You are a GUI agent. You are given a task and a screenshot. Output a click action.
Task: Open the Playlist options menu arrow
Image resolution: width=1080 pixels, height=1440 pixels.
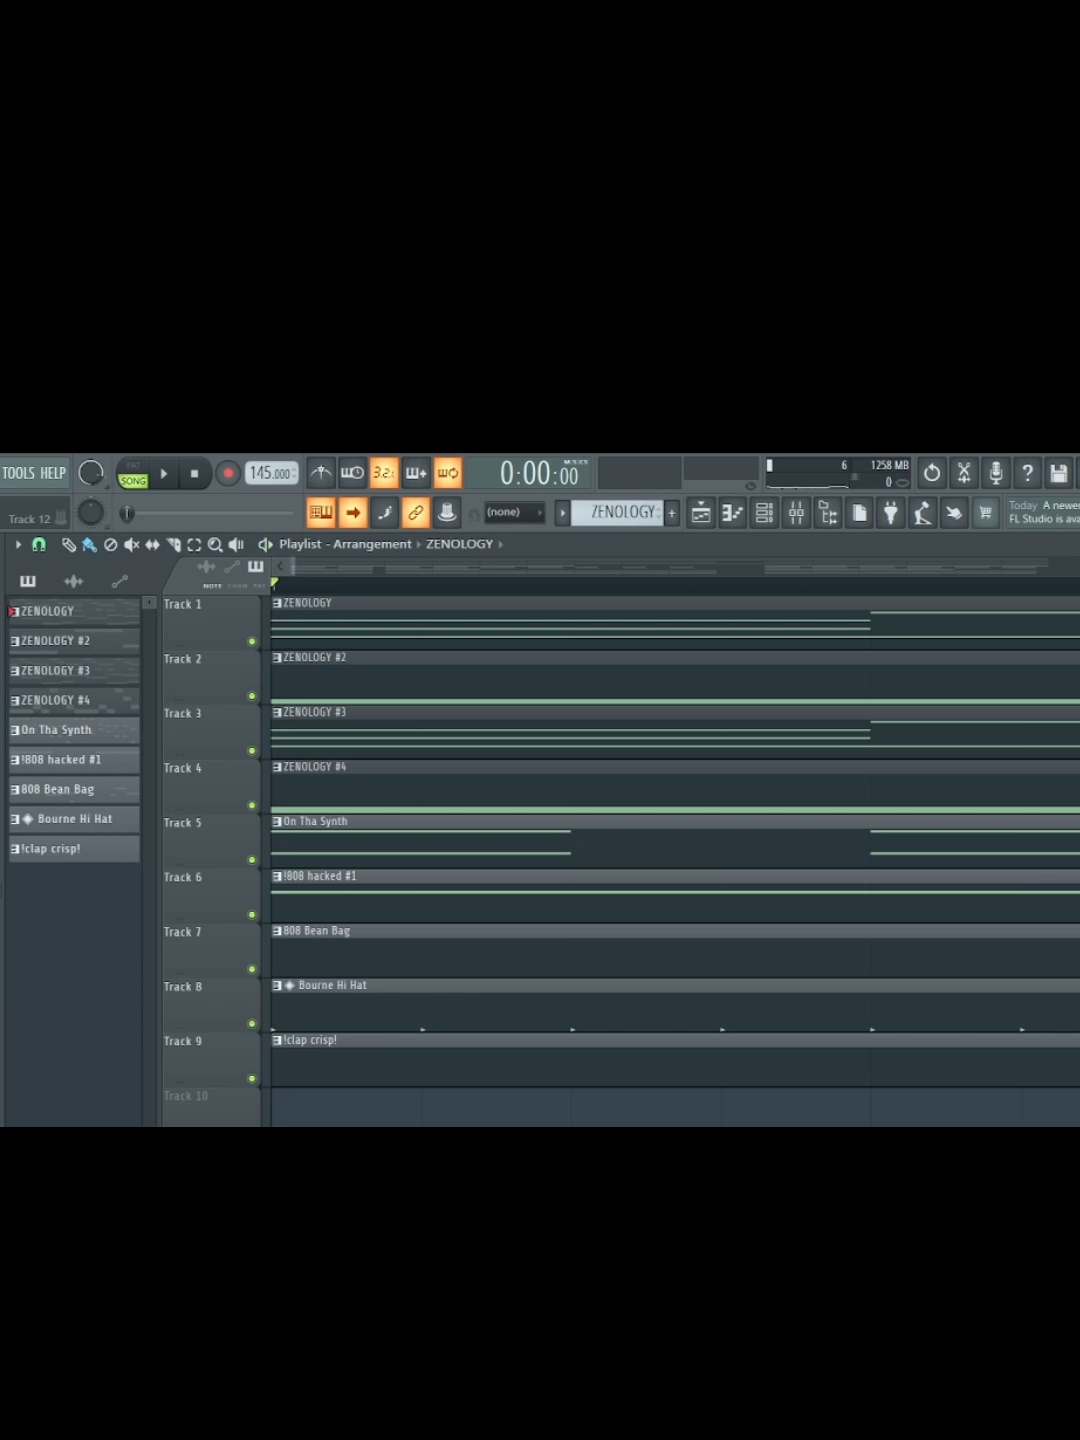point(18,544)
